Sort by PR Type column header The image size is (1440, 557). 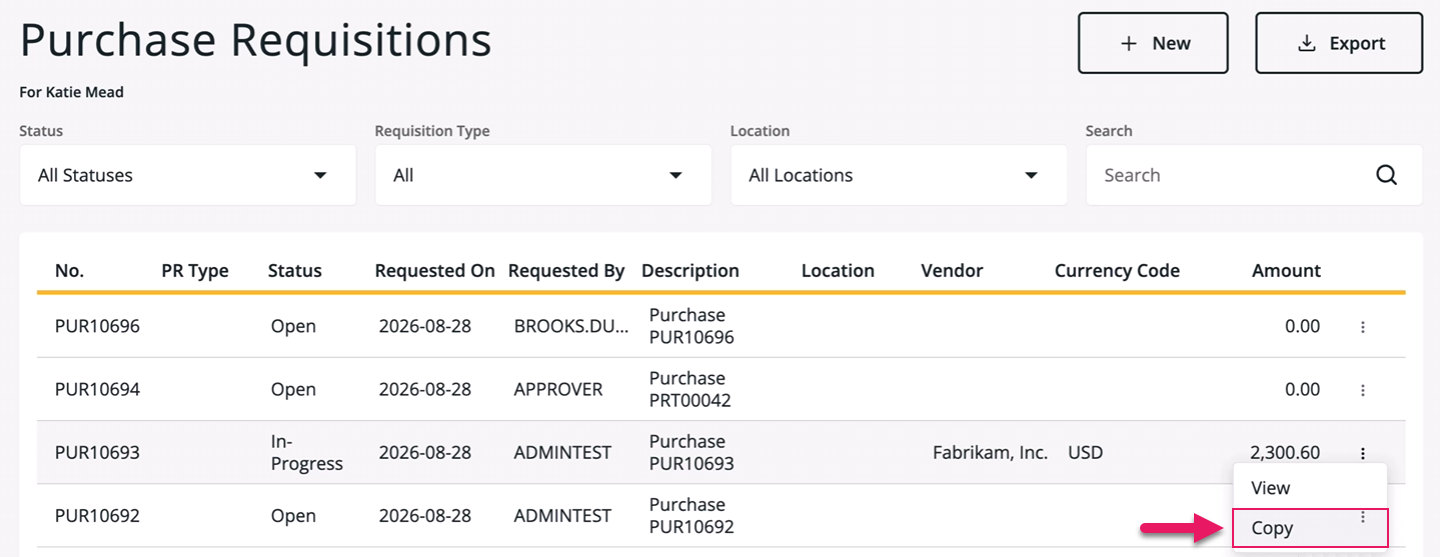[195, 271]
